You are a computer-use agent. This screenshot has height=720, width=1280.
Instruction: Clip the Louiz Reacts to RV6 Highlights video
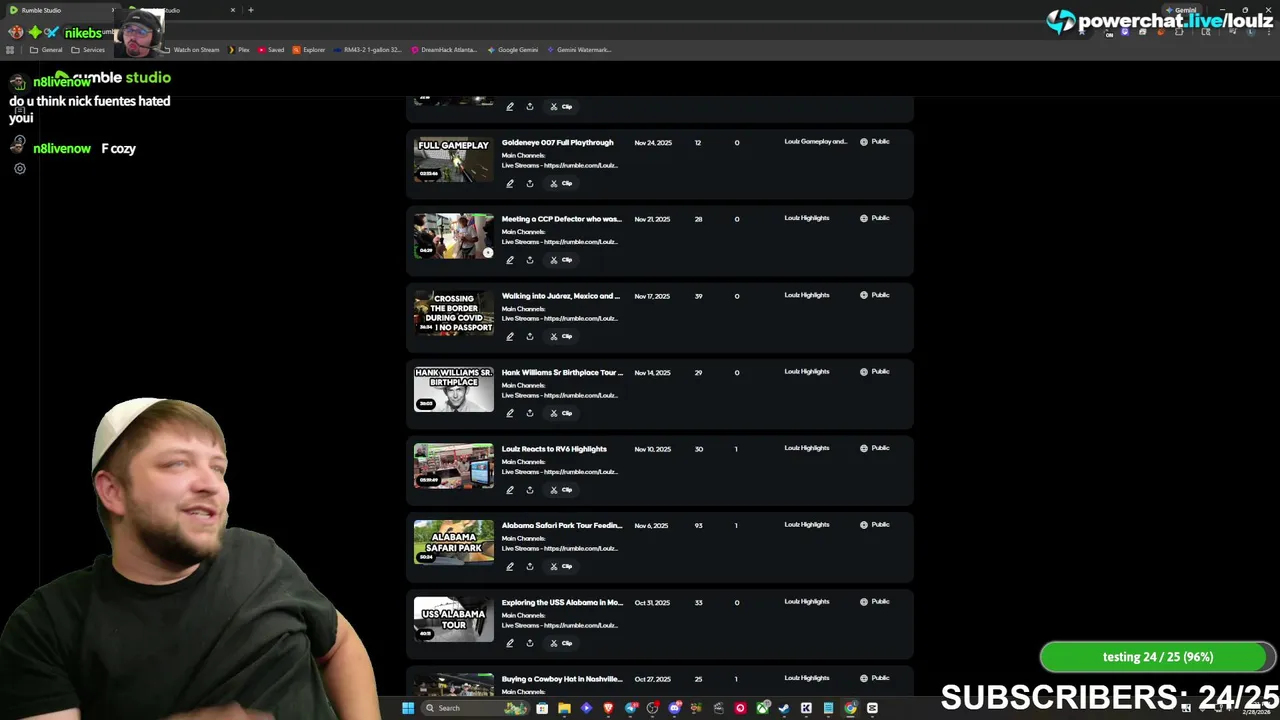561,490
